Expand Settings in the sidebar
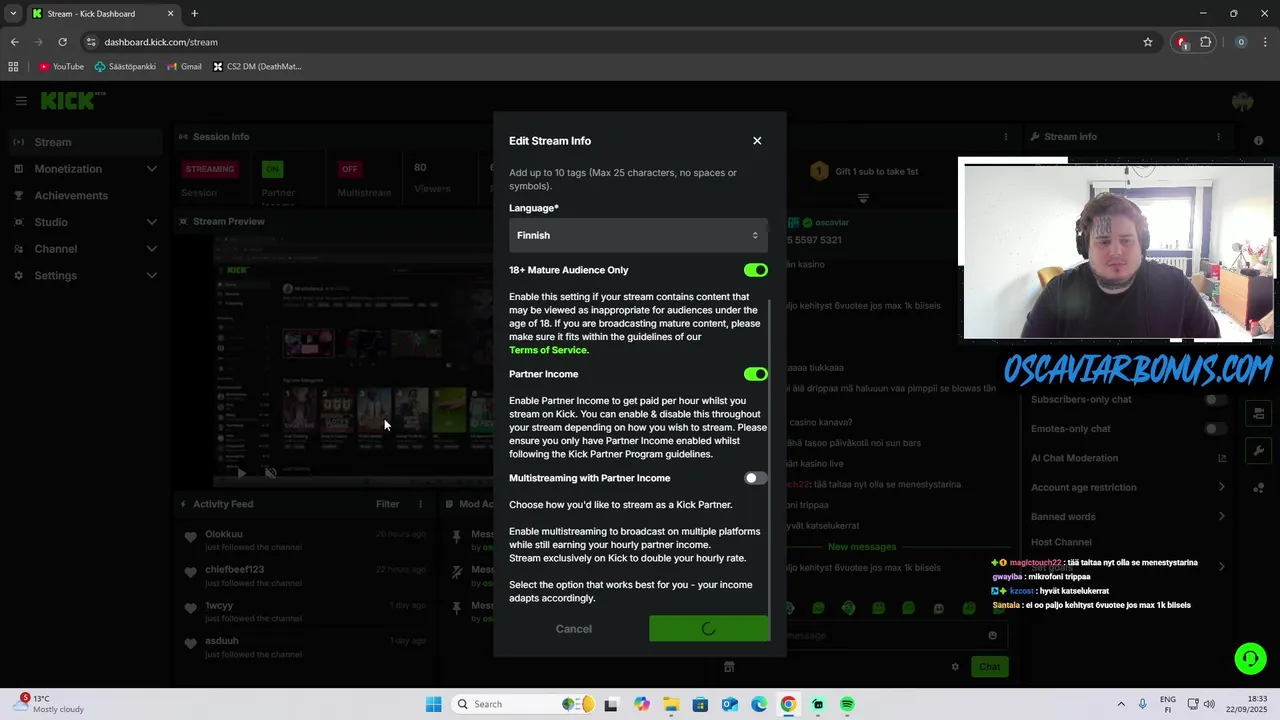 coord(85,276)
